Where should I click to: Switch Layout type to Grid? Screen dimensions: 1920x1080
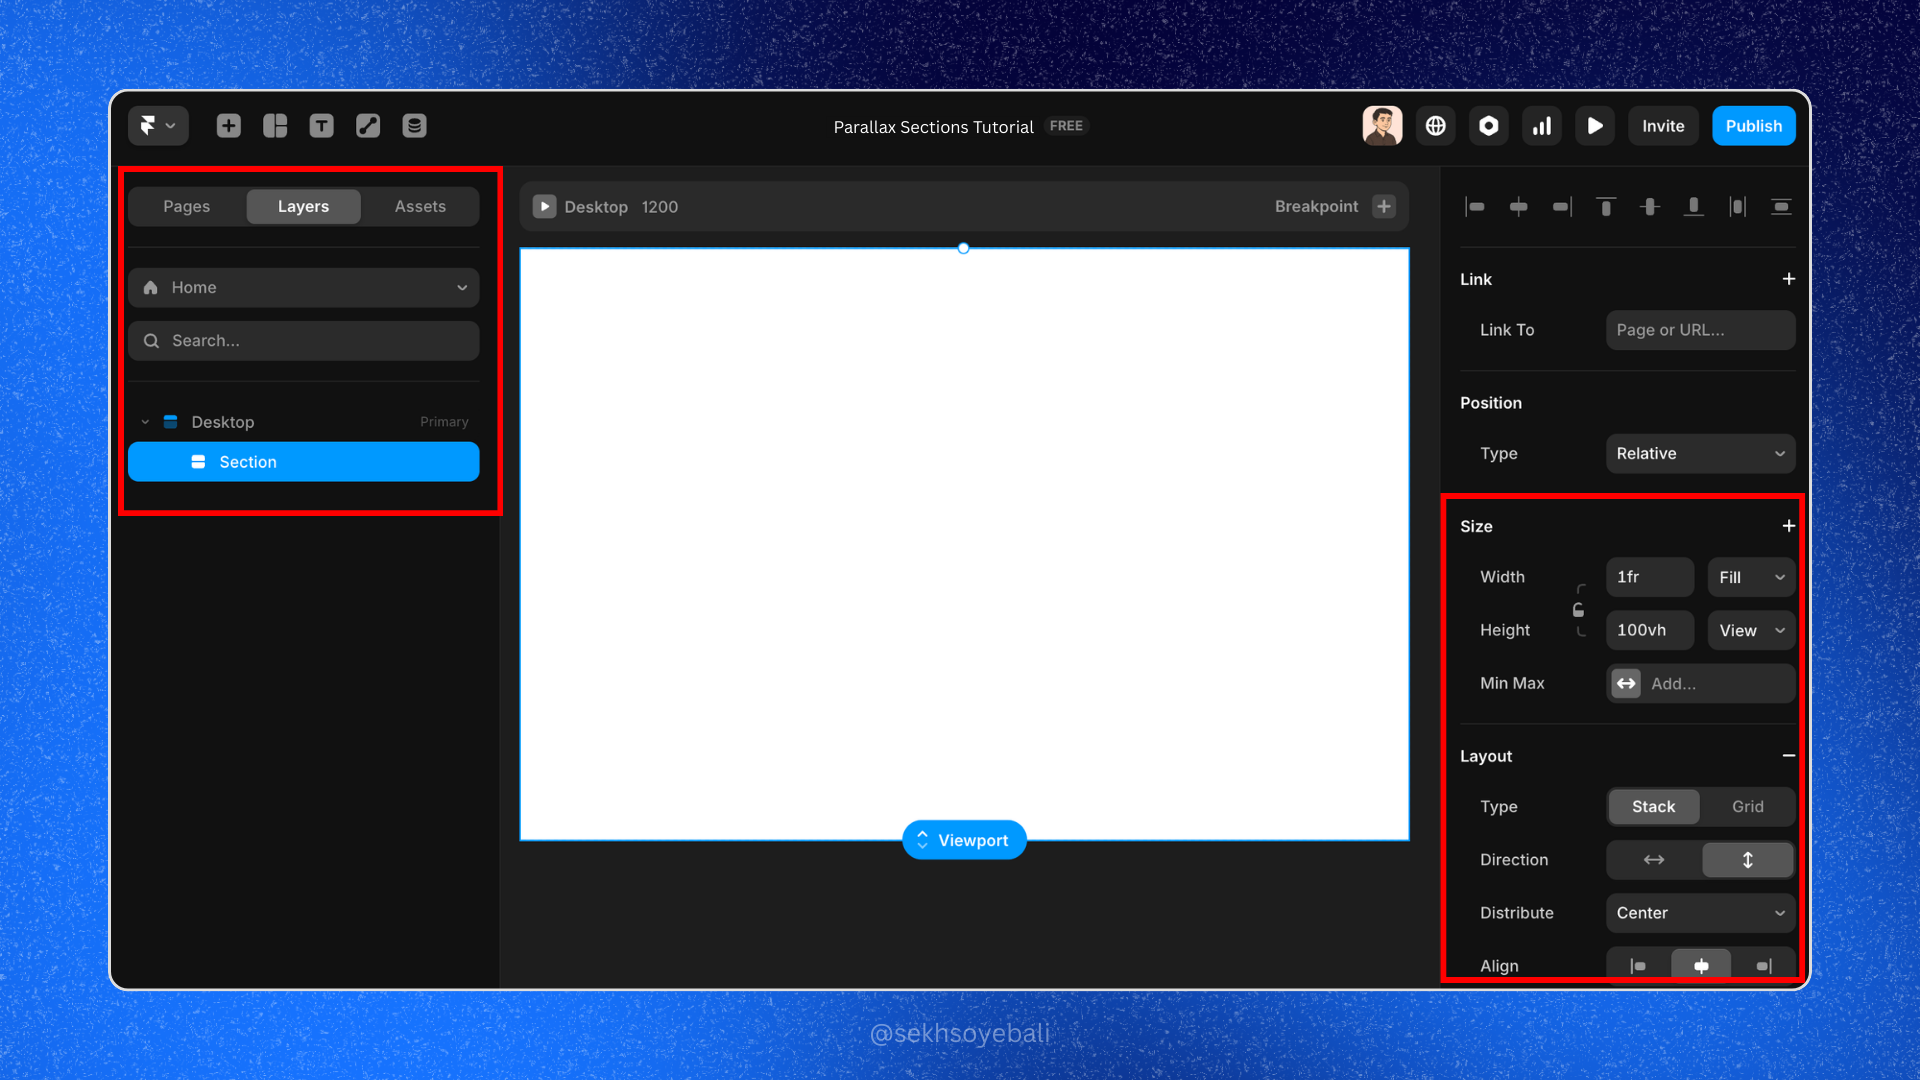pyautogui.click(x=1747, y=807)
